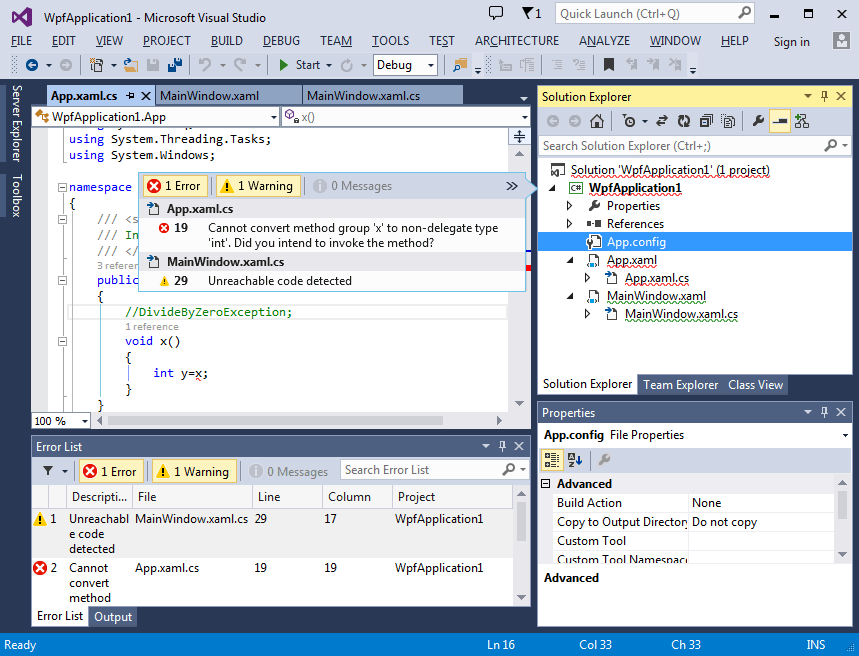Viewport: 859px width, 656px height.
Task: Collapse All items in Solution Explorer
Action: coord(707,120)
